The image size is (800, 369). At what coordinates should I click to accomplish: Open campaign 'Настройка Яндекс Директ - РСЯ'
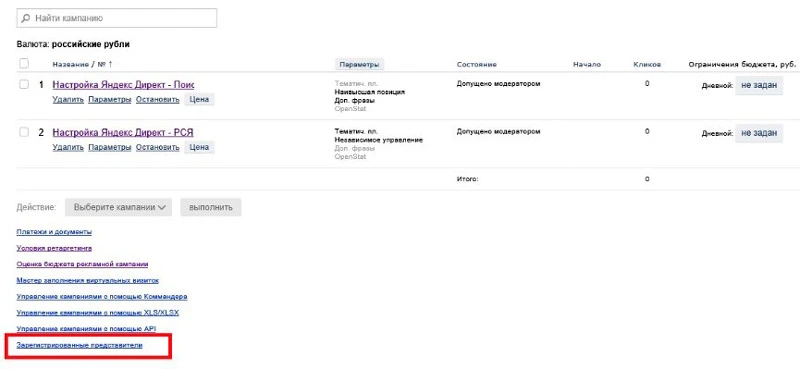tap(122, 133)
